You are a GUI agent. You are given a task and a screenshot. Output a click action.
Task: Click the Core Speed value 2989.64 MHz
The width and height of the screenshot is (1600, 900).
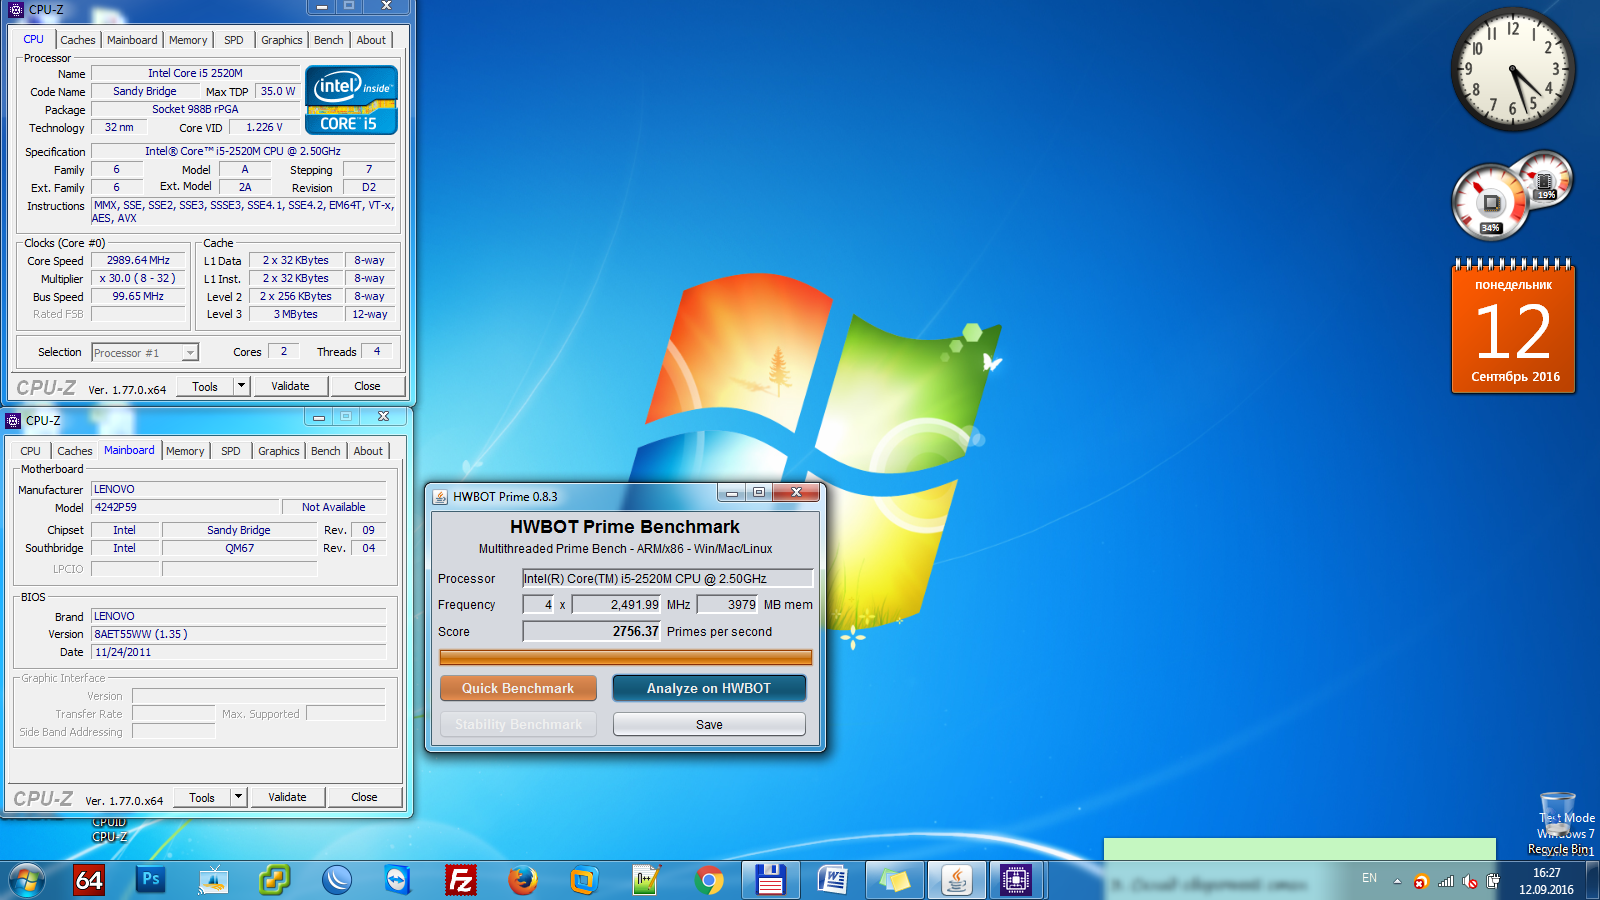(138, 260)
